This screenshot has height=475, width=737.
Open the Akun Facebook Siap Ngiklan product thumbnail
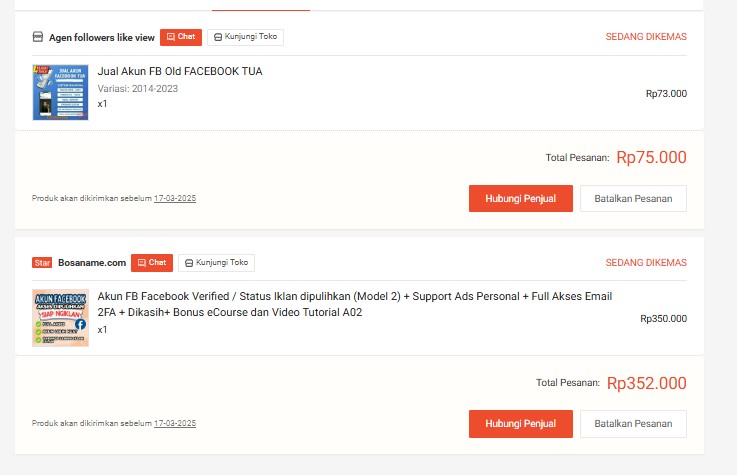[60, 318]
